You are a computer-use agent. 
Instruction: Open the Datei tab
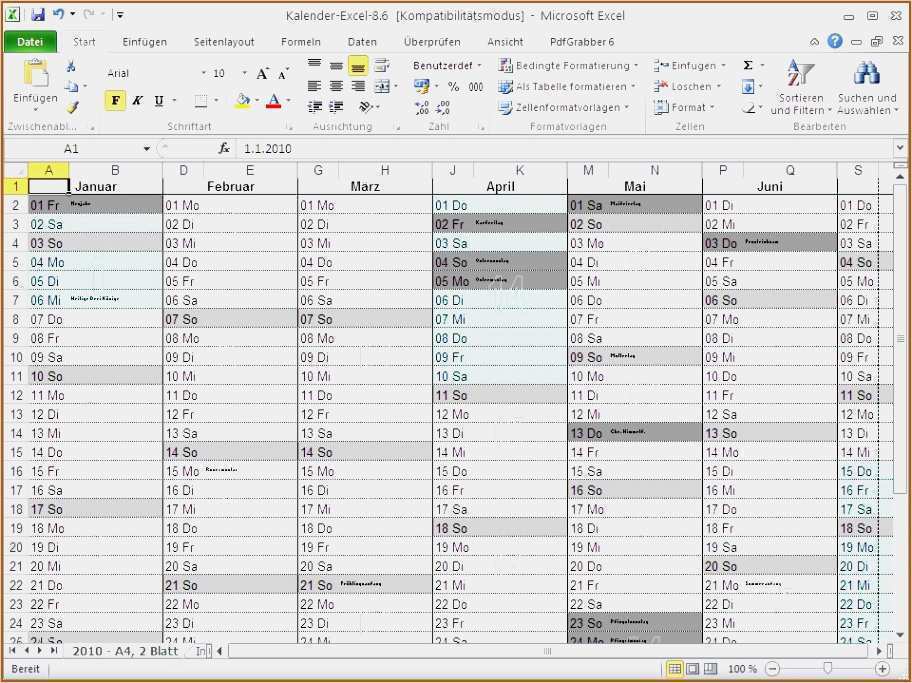pyautogui.click(x=30, y=42)
